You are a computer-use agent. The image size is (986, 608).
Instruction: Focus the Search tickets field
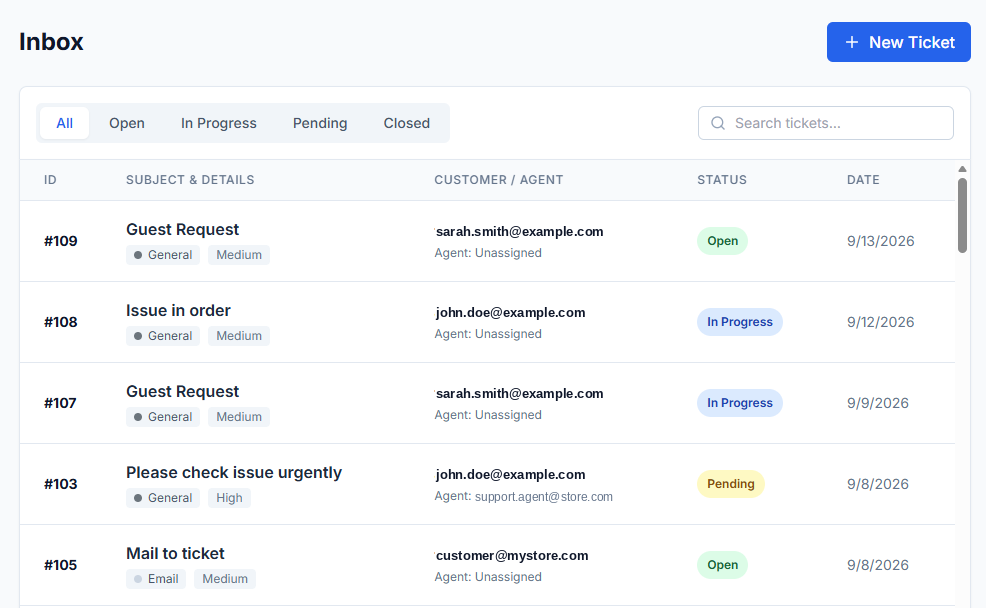(826, 123)
